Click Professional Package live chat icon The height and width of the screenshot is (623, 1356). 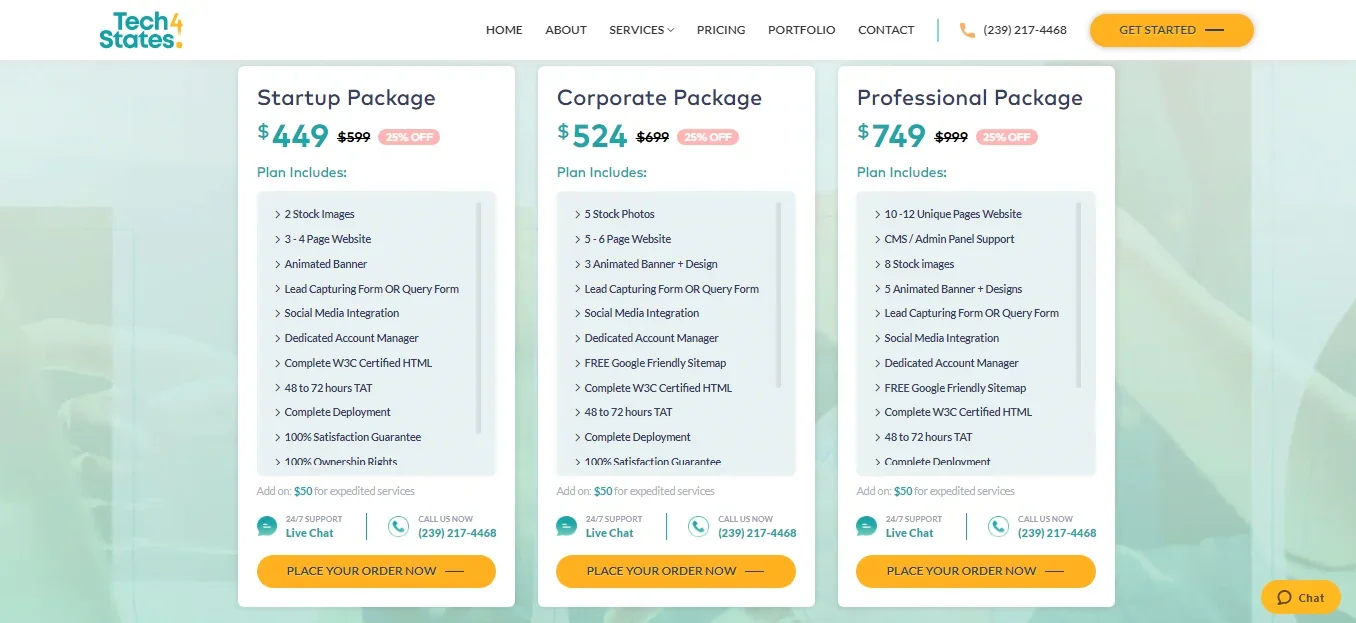click(x=867, y=526)
